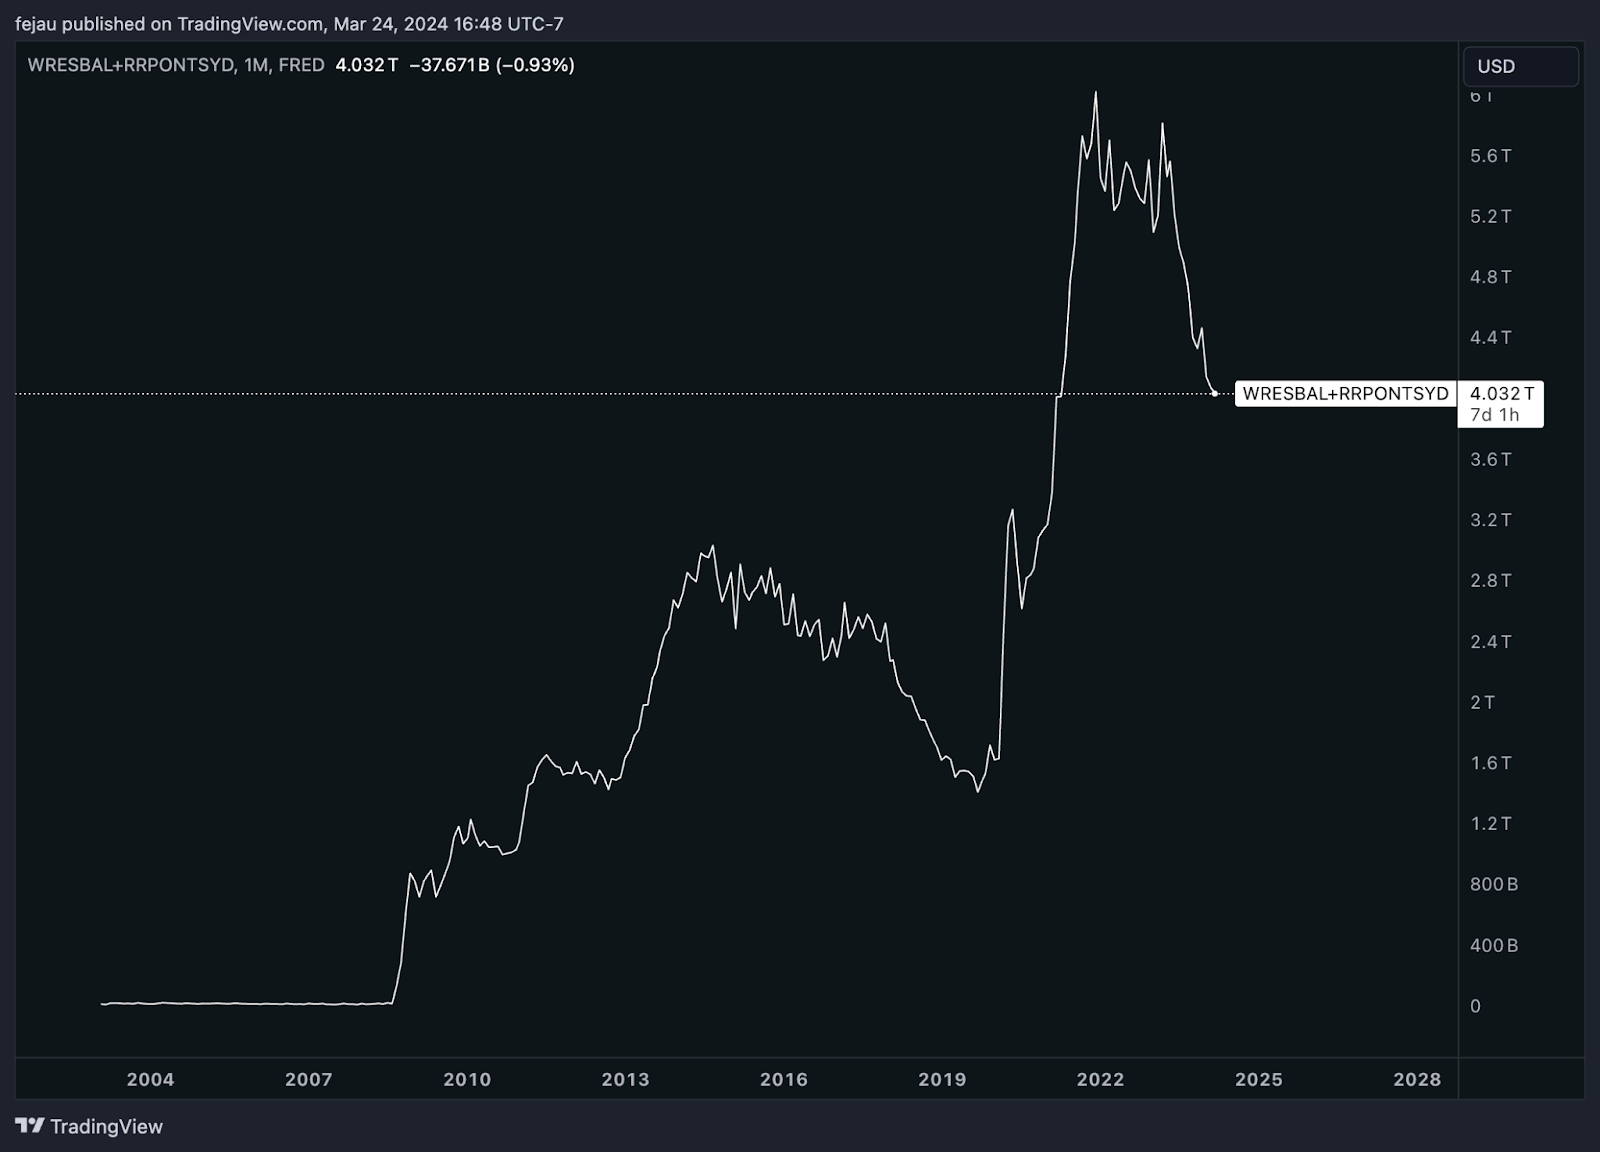Click the 'fejau published on TradingView.com' caption

point(169,23)
